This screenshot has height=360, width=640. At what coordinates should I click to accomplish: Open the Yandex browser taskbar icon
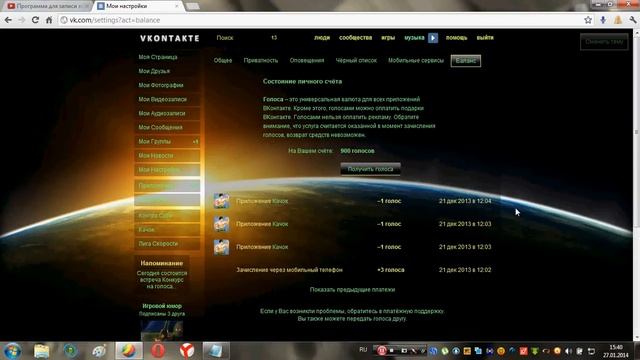point(187,351)
